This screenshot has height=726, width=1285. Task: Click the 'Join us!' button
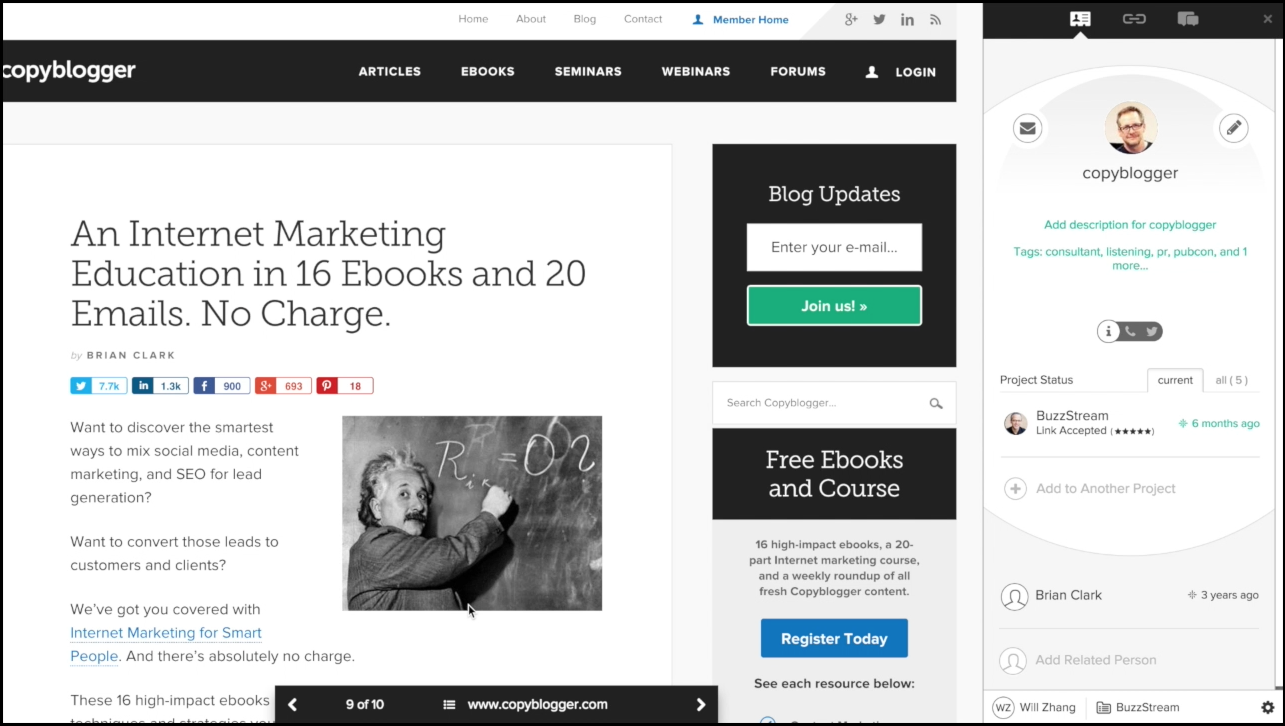pyautogui.click(x=834, y=305)
